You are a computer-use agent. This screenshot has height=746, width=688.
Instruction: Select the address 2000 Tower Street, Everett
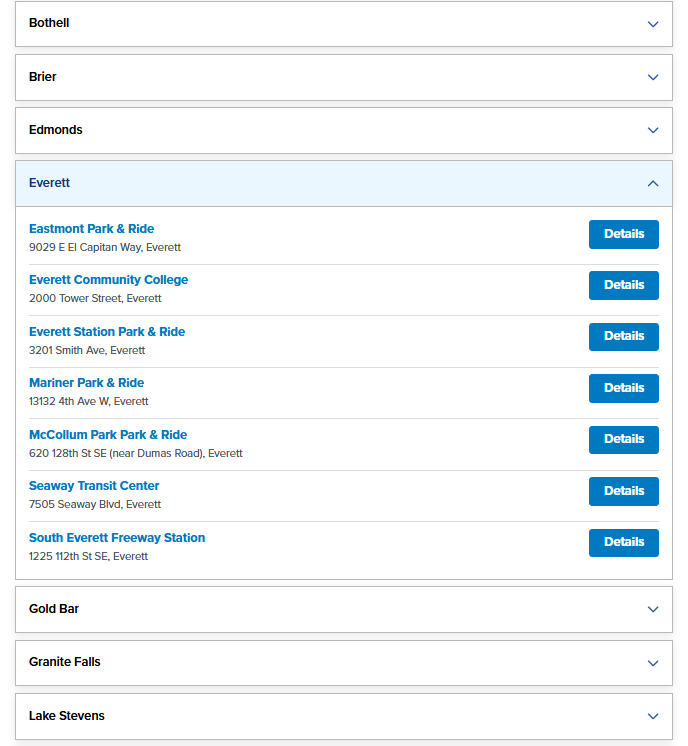click(x=95, y=298)
